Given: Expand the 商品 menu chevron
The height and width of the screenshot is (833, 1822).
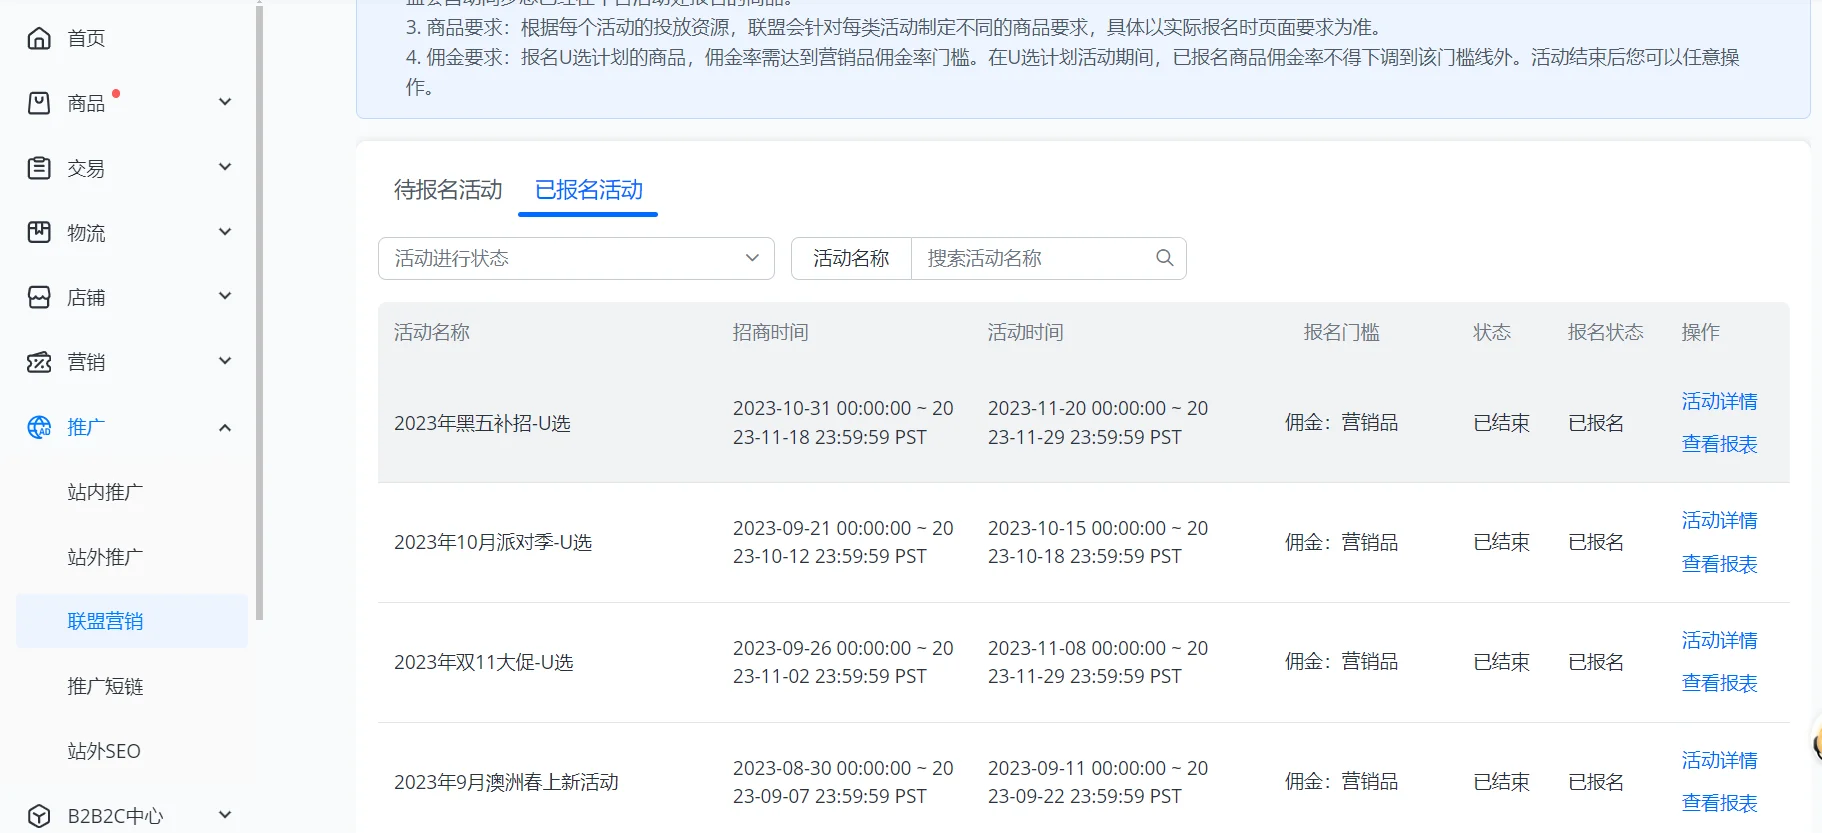Looking at the screenshot, I should [225, 102].
